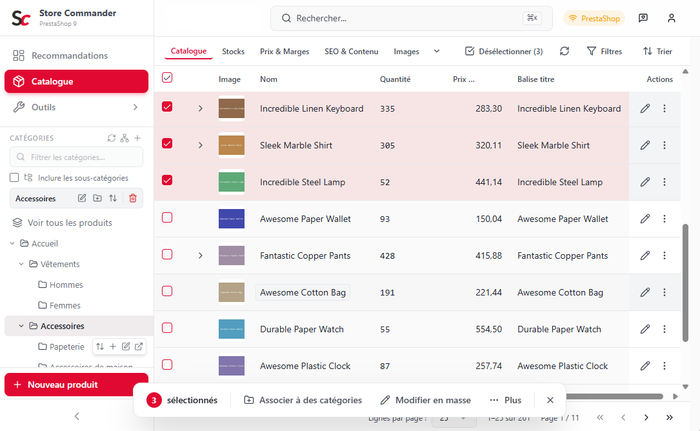This screenshot has width=700, height=431.
Task: Click Associer à des catégories
Action: [303, 400]
